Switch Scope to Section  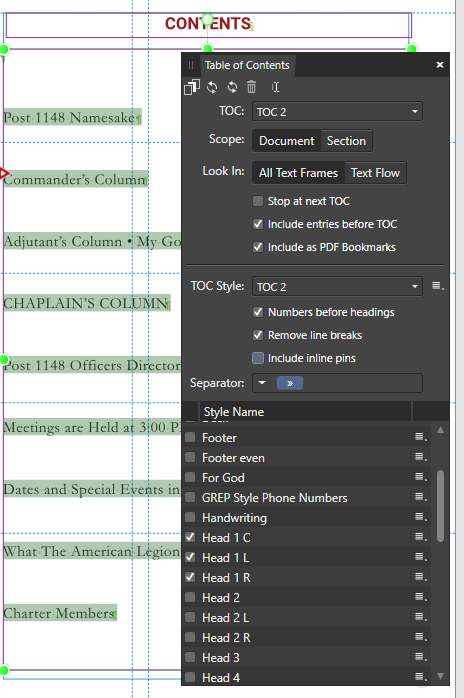point(346,141)
